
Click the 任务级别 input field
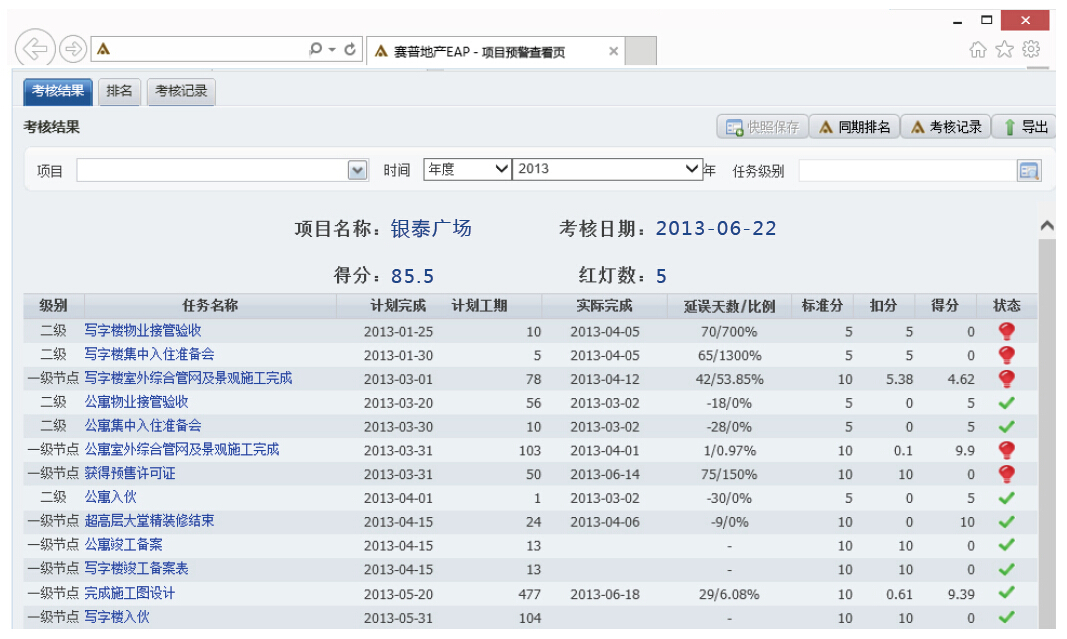pyautogui.click(x=906, y=171)
